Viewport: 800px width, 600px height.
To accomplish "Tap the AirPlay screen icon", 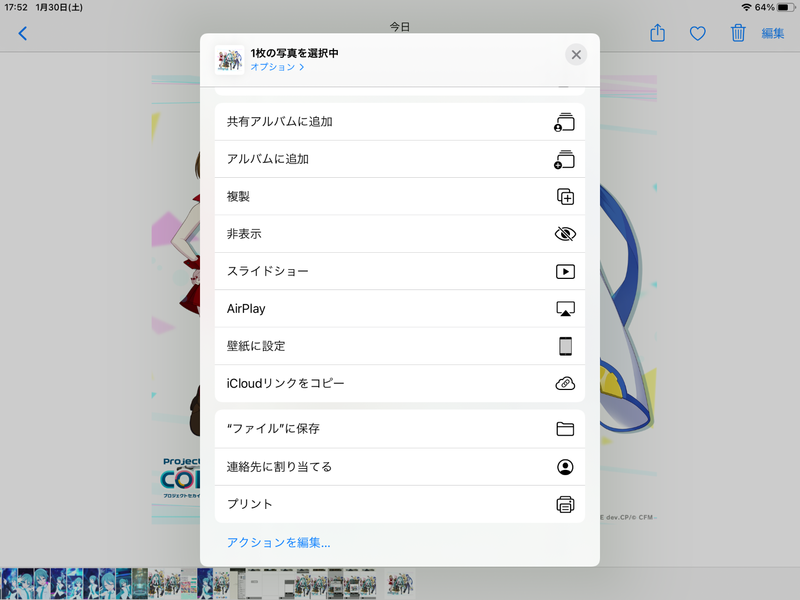I will pos(565,309).
